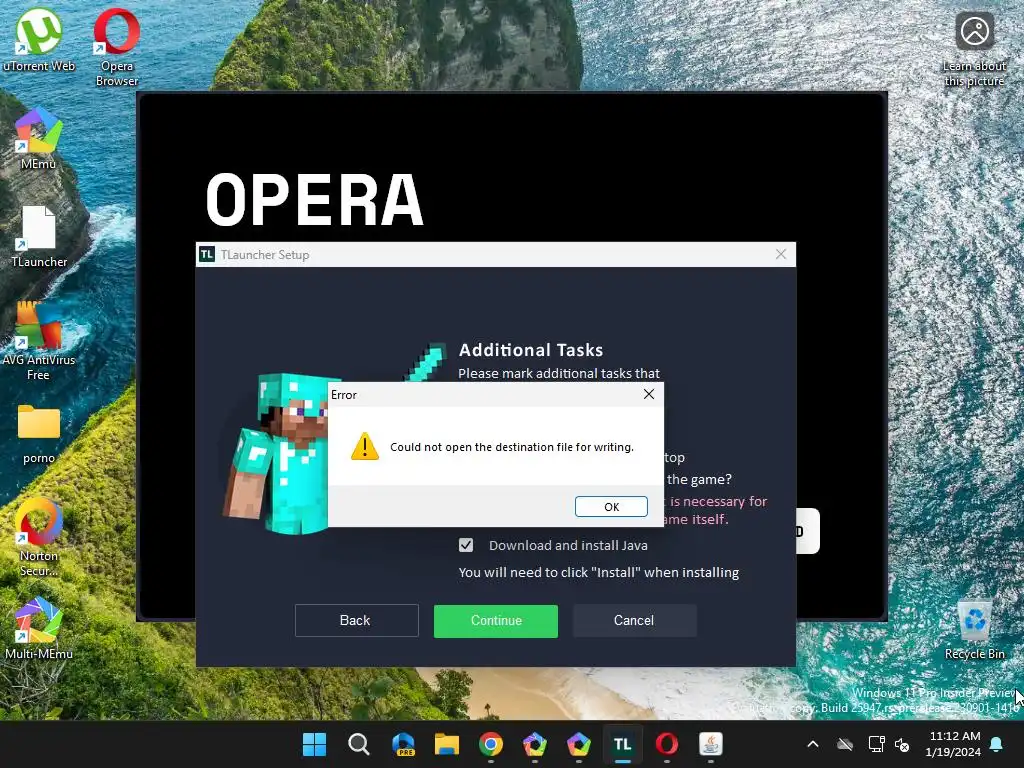Click OK in the Error dialog
The image size is (1024, 768).
click(x=611, y=507)
